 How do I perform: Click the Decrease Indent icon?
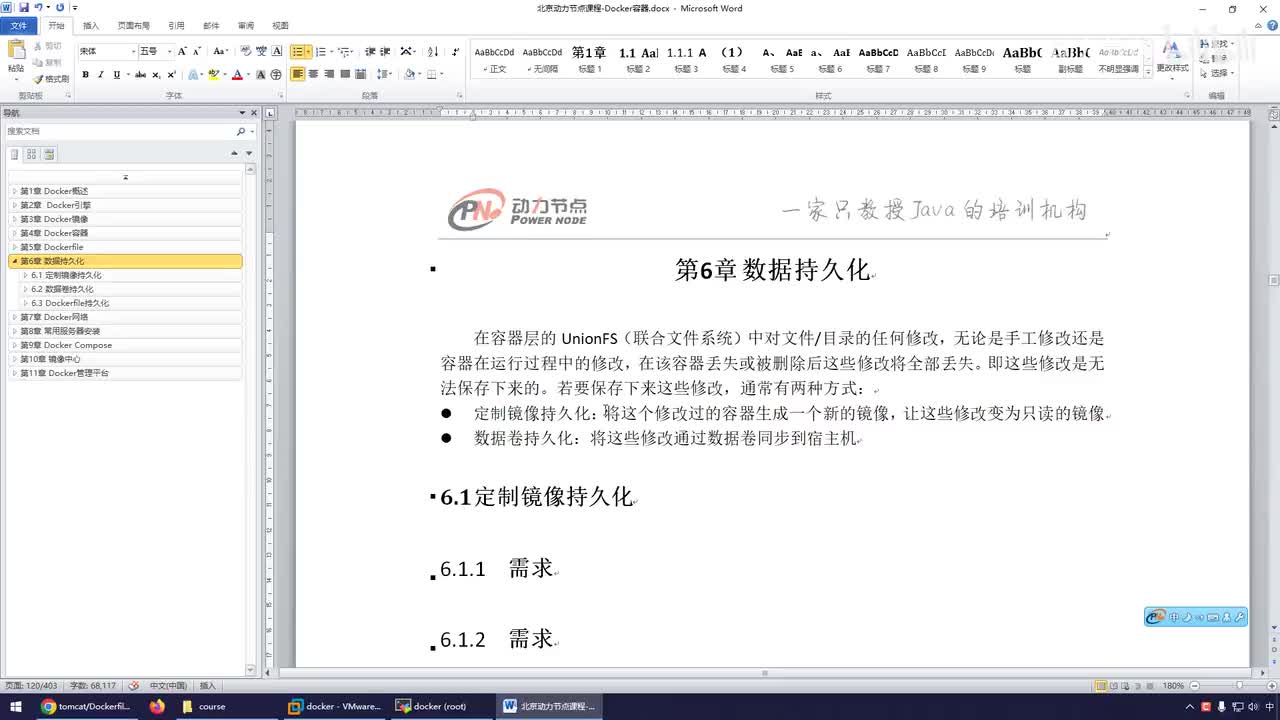pyautogui.click(x=370, y=51)
